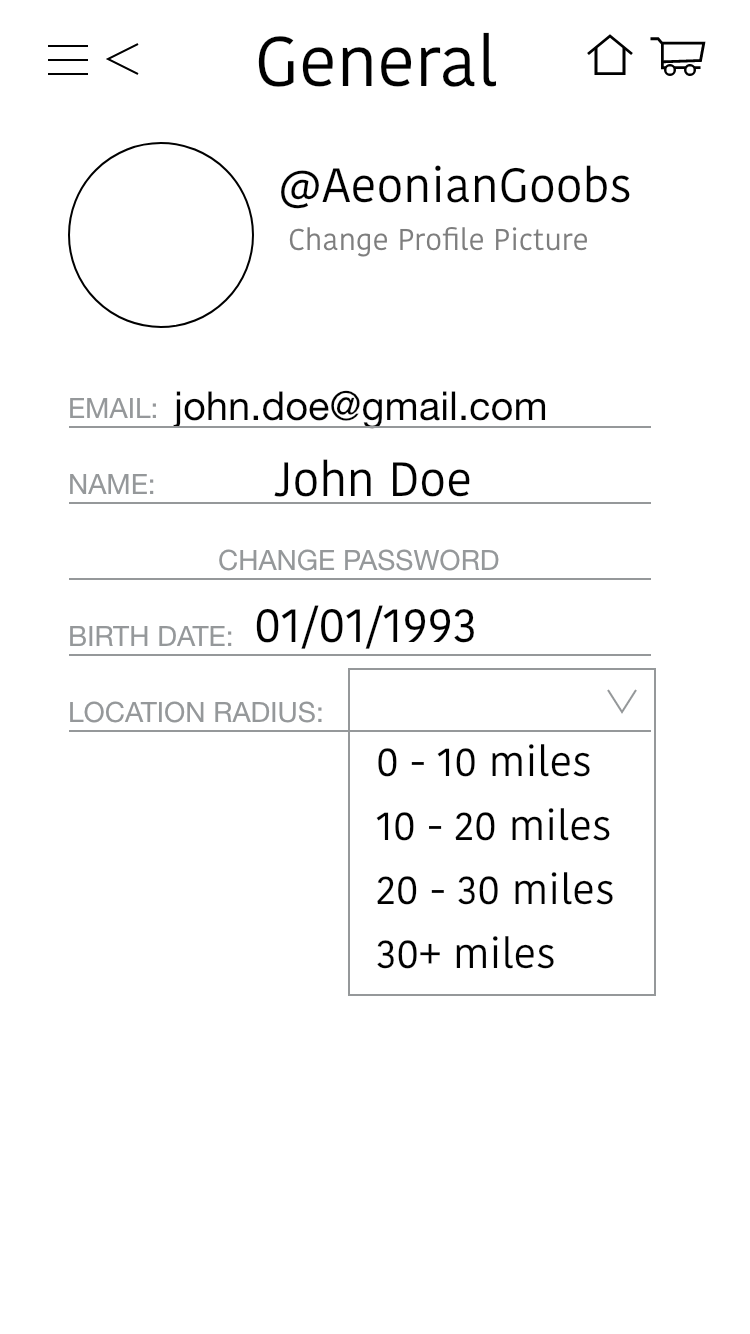
Task: Edit the email address field
Action: pyautogui.click(x=360, y=407)
